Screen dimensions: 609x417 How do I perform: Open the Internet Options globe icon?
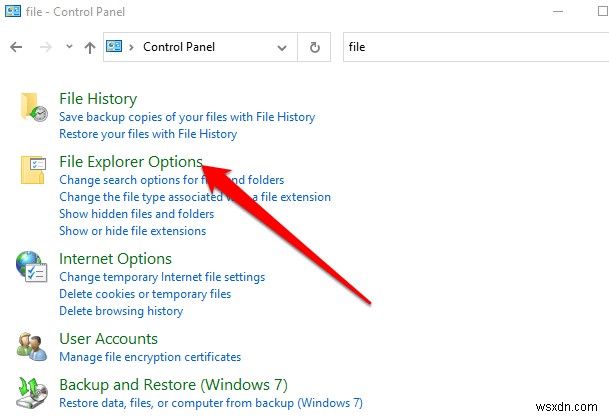(31, 267)
